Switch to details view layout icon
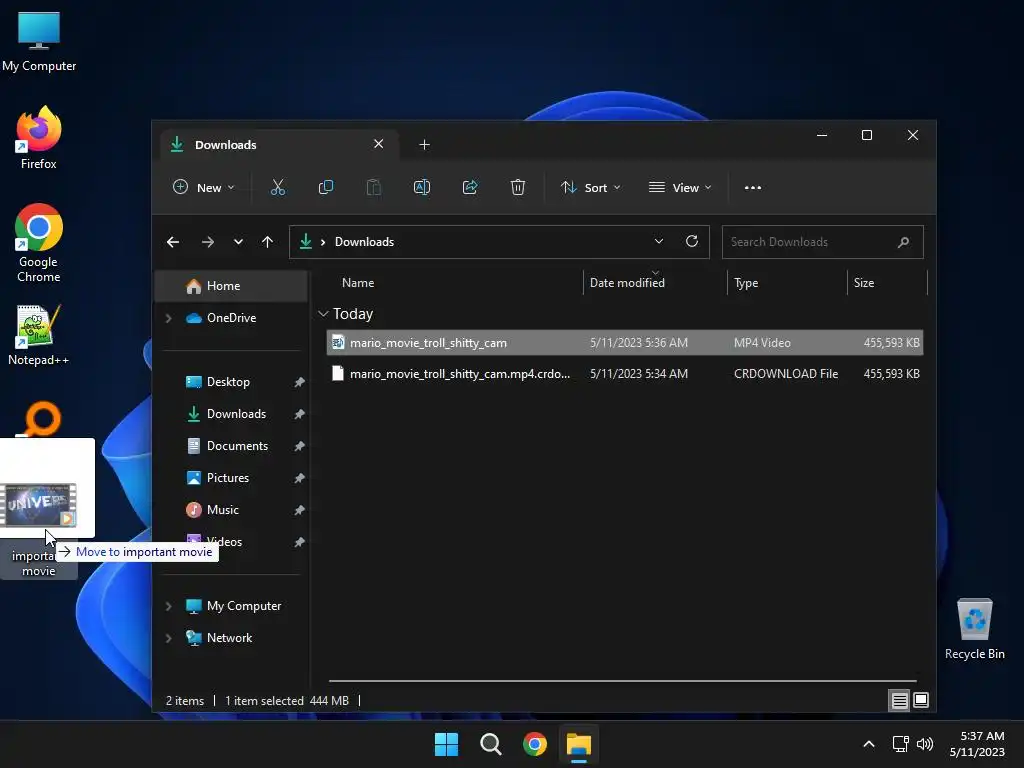The width and height of the screenshot is (1024, 768). [x=899, y=701]
